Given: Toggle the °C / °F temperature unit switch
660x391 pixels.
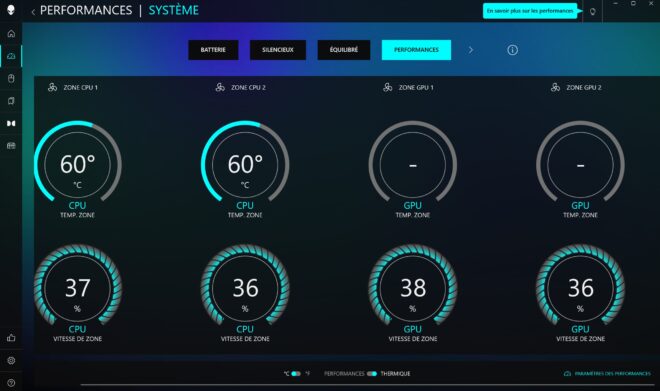Looking at the screenshot, I should pos(296,373).
